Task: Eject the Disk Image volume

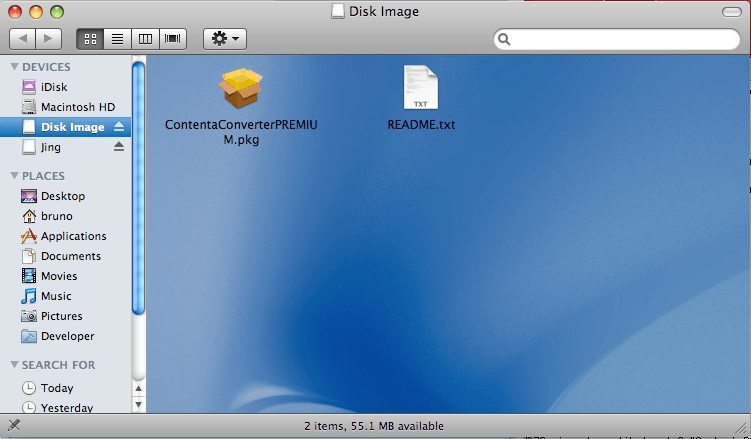Action: [119, 127]
